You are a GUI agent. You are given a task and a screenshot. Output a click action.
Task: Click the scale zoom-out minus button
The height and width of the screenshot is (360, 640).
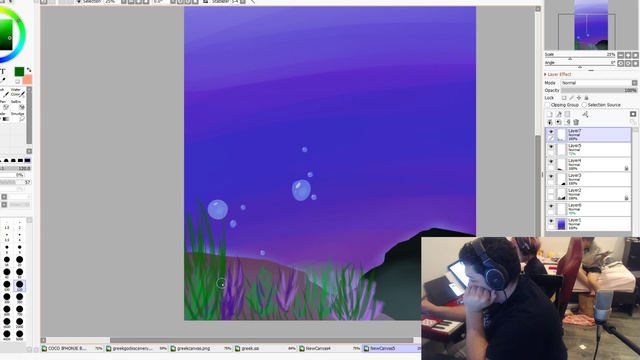coord(621,55)
